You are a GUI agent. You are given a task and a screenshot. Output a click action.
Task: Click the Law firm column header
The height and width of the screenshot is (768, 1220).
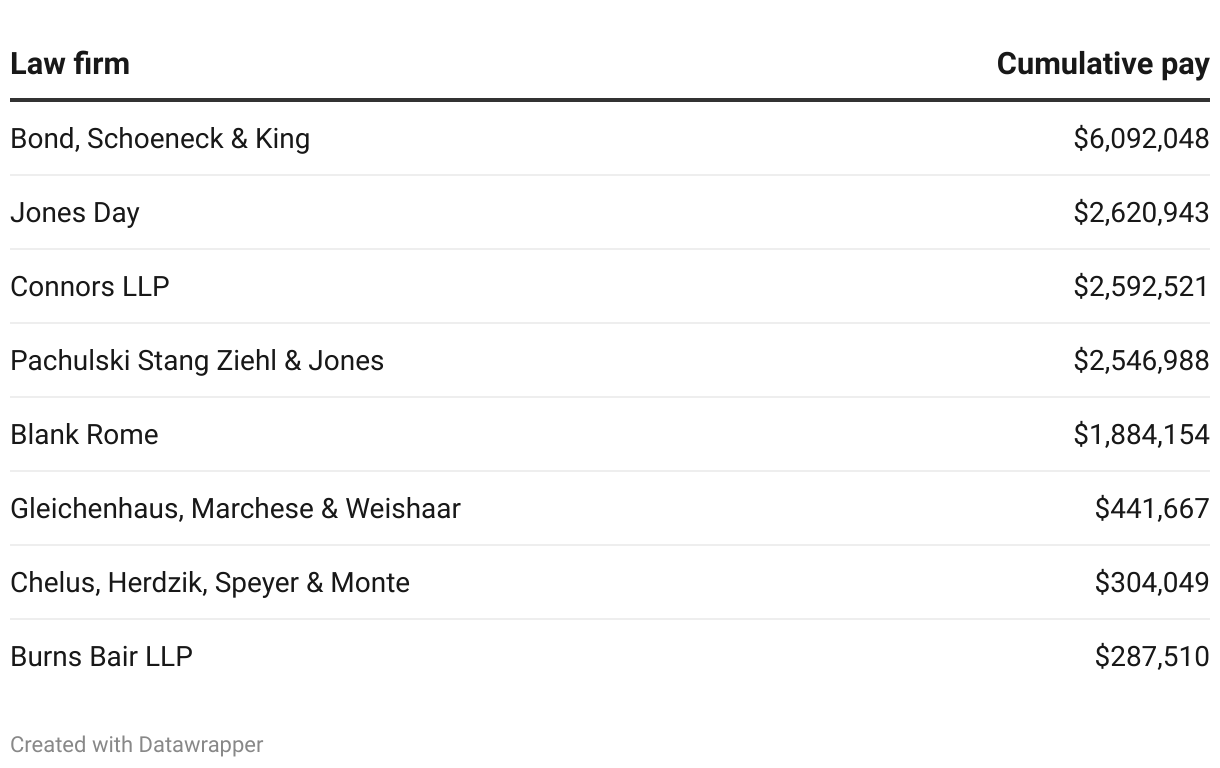tap(70, 64)
